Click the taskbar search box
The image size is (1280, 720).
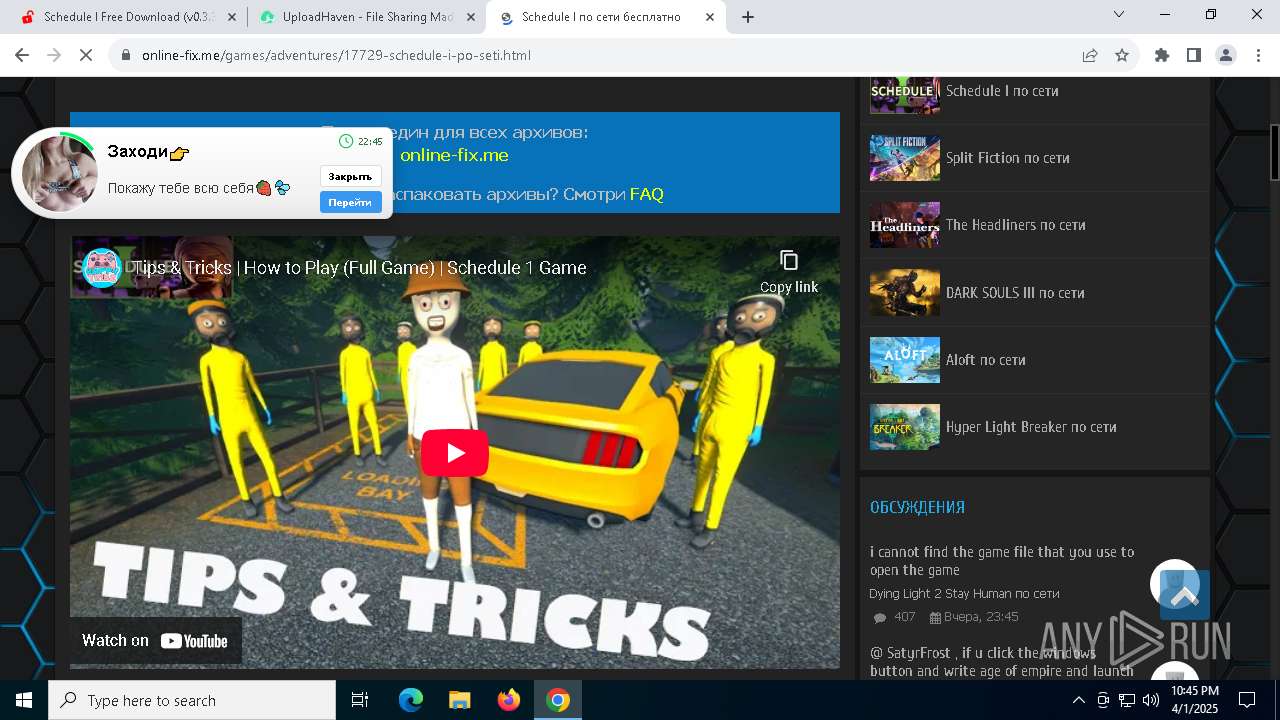pos(192,700)
